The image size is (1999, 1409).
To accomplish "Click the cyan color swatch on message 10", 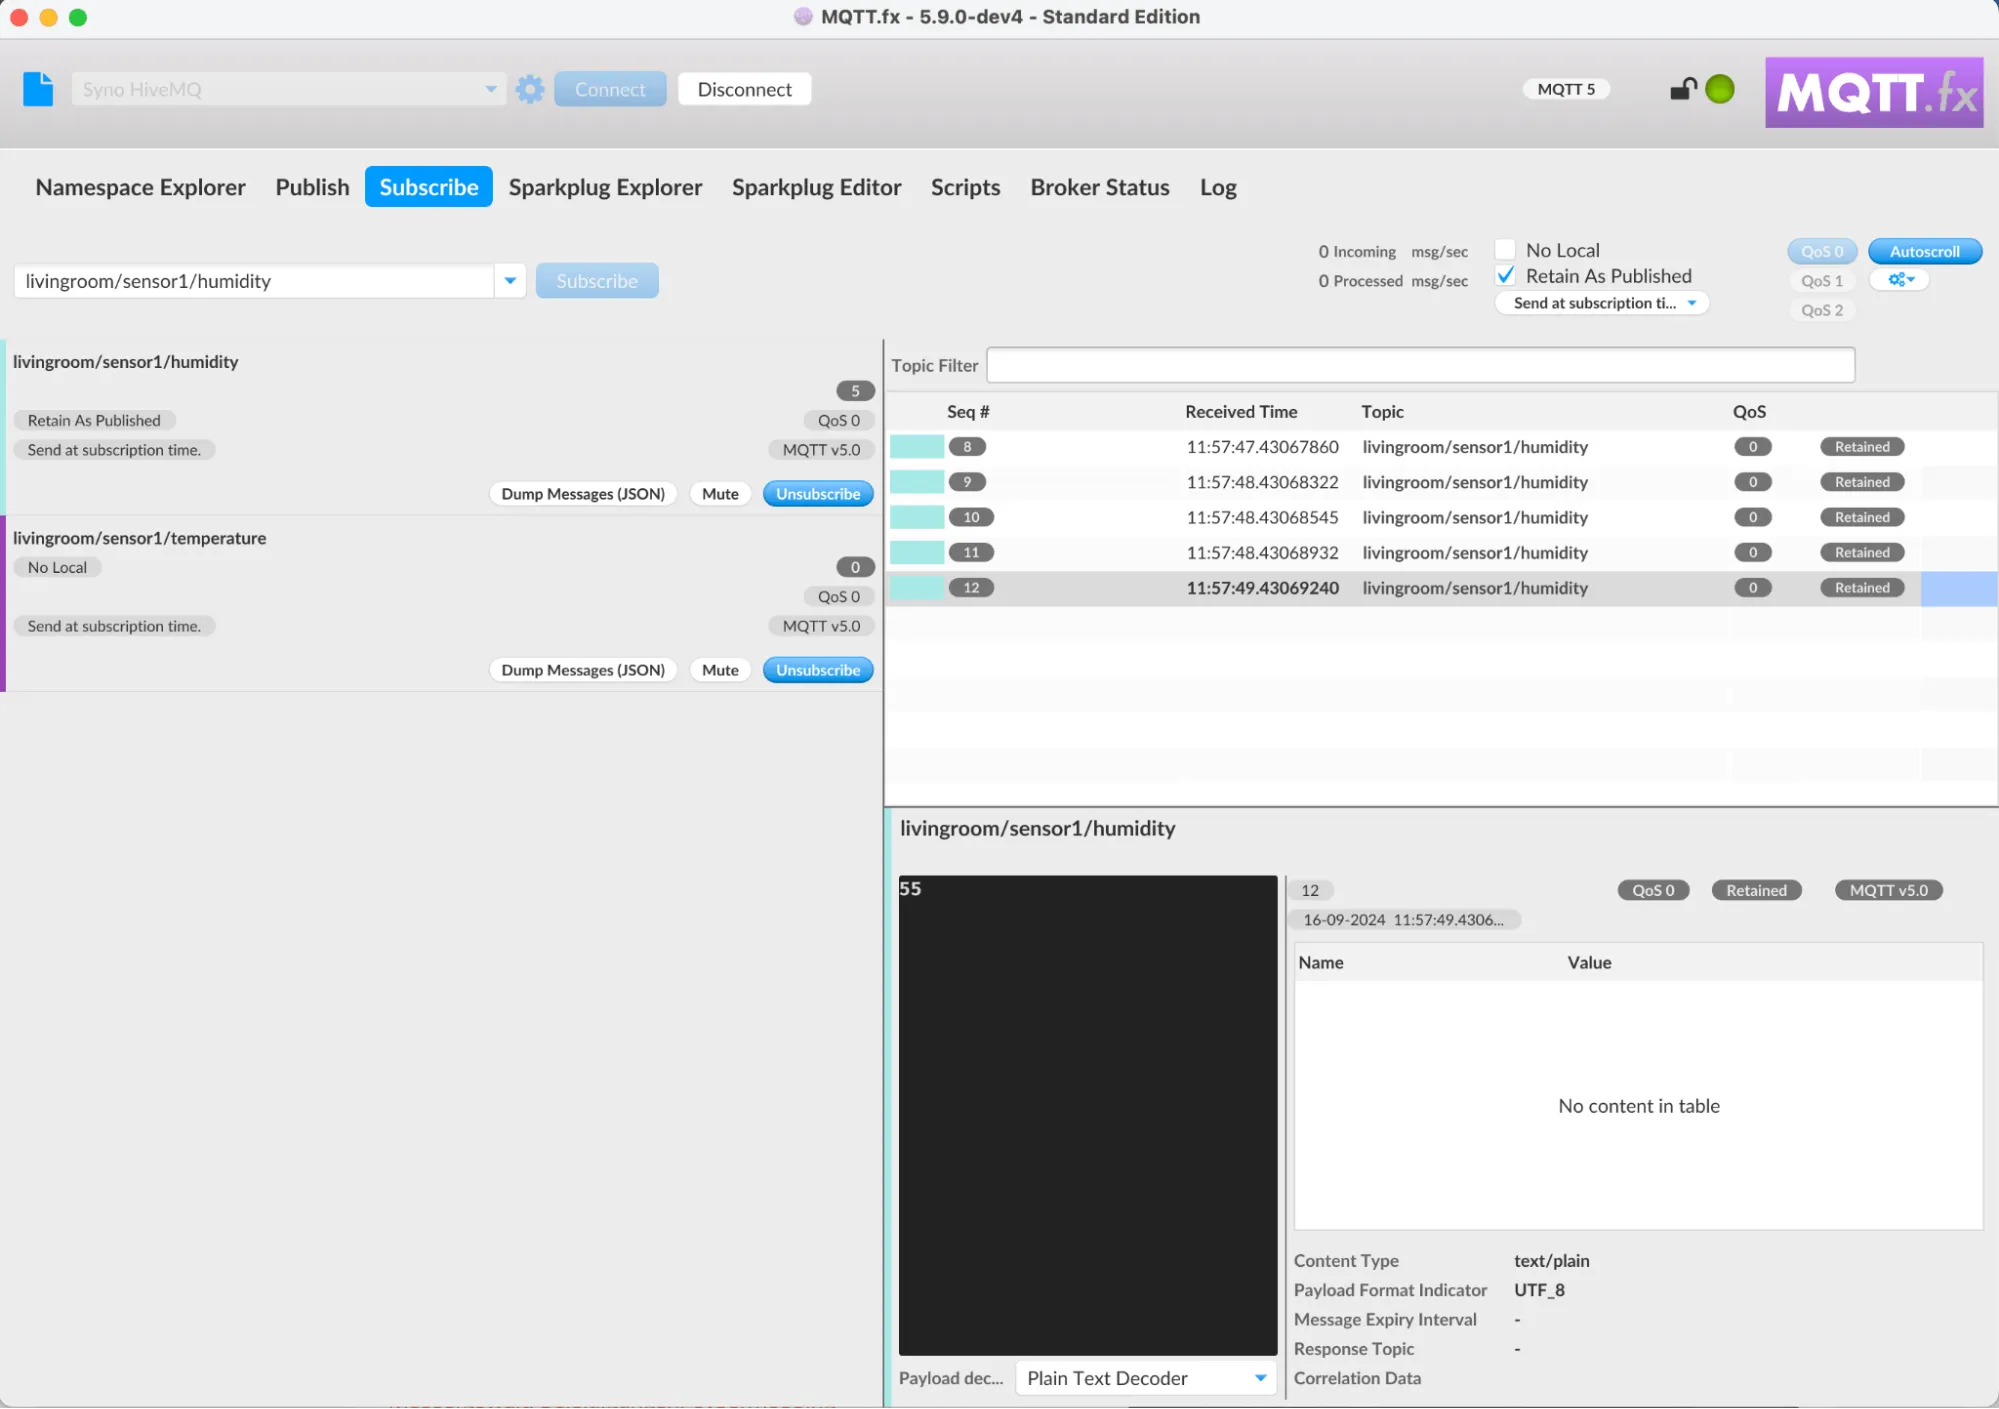I will pyautogui.click(x=917, y=517).
